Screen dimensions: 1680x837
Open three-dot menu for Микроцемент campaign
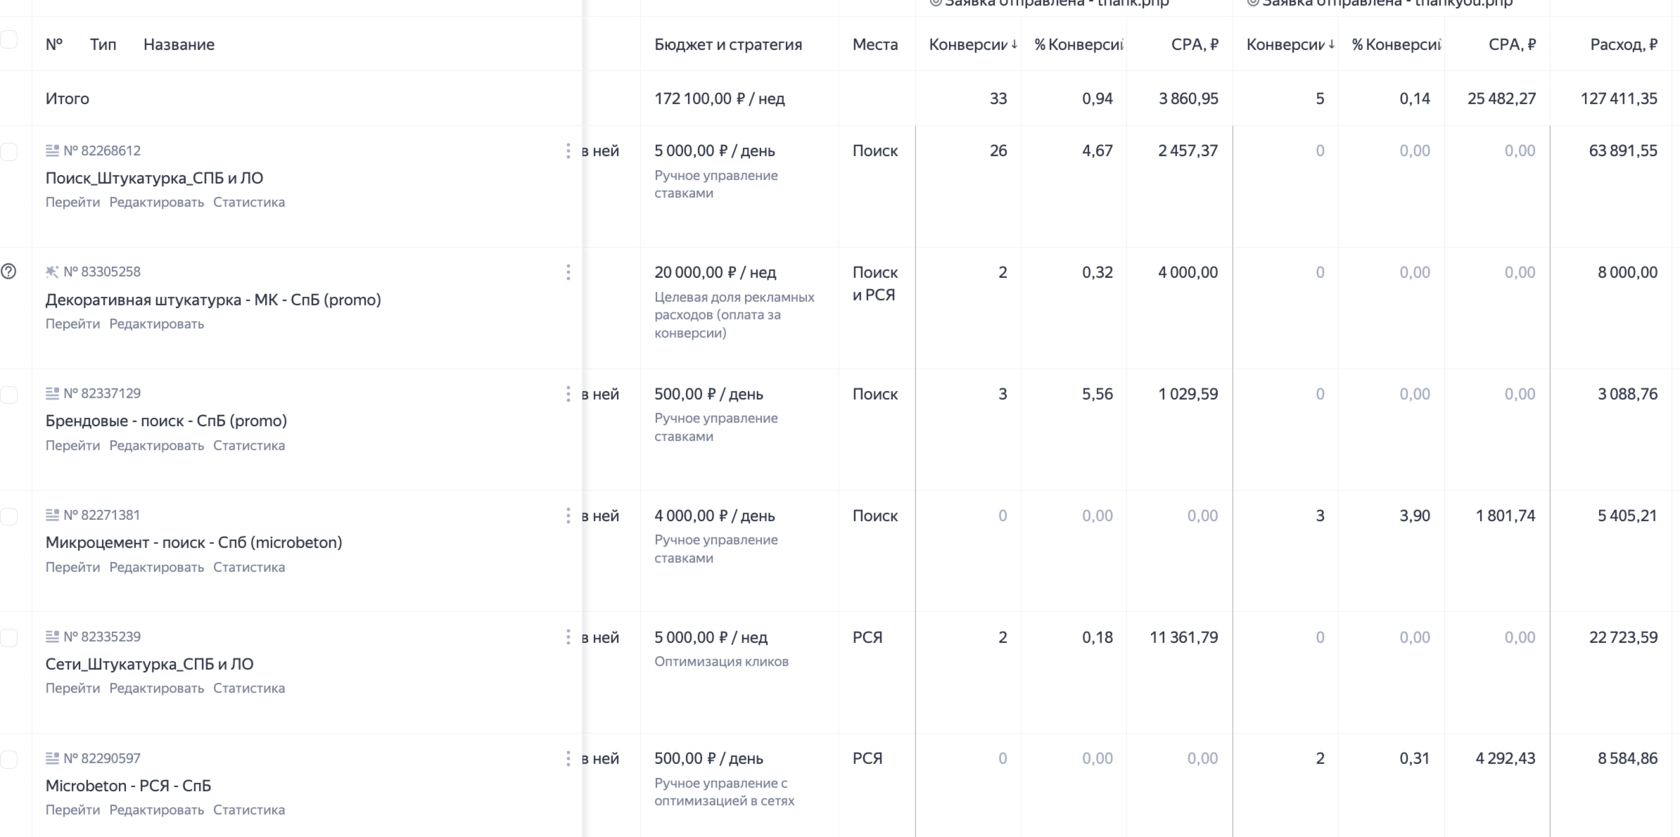click(x=568, y=516)
